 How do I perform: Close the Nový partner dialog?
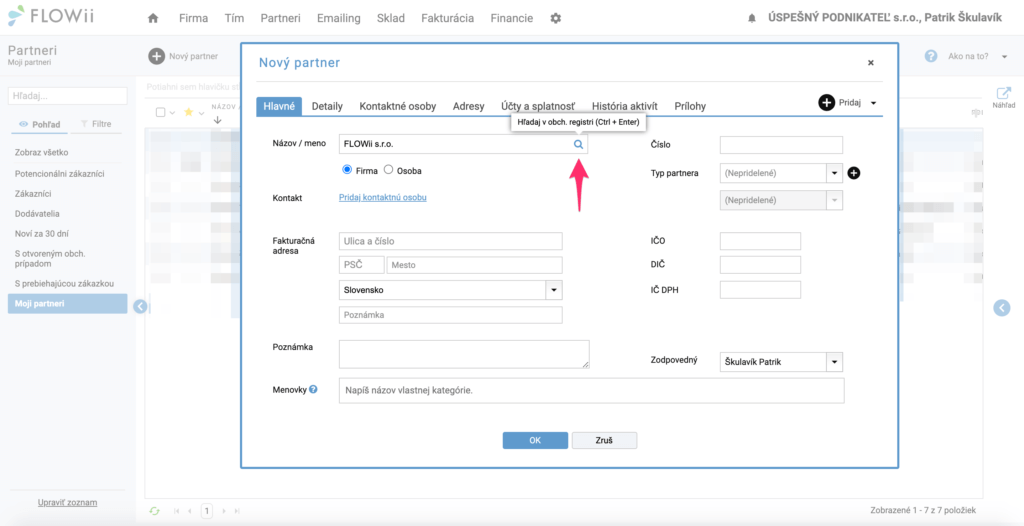click(871, 63)
